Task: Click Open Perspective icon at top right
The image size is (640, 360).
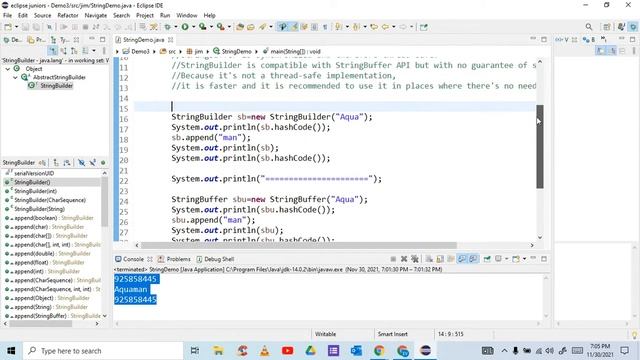Action: tap(607, 27)
